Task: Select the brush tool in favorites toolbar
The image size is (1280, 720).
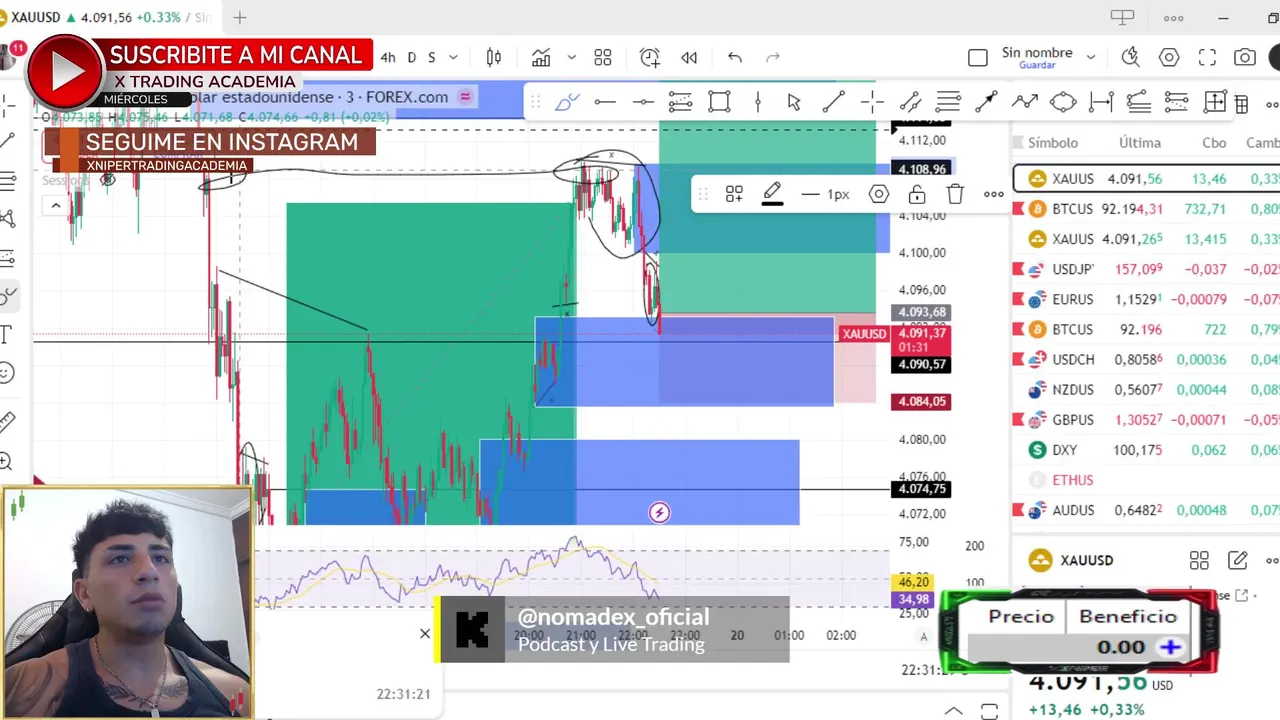Action: [567, 102]
